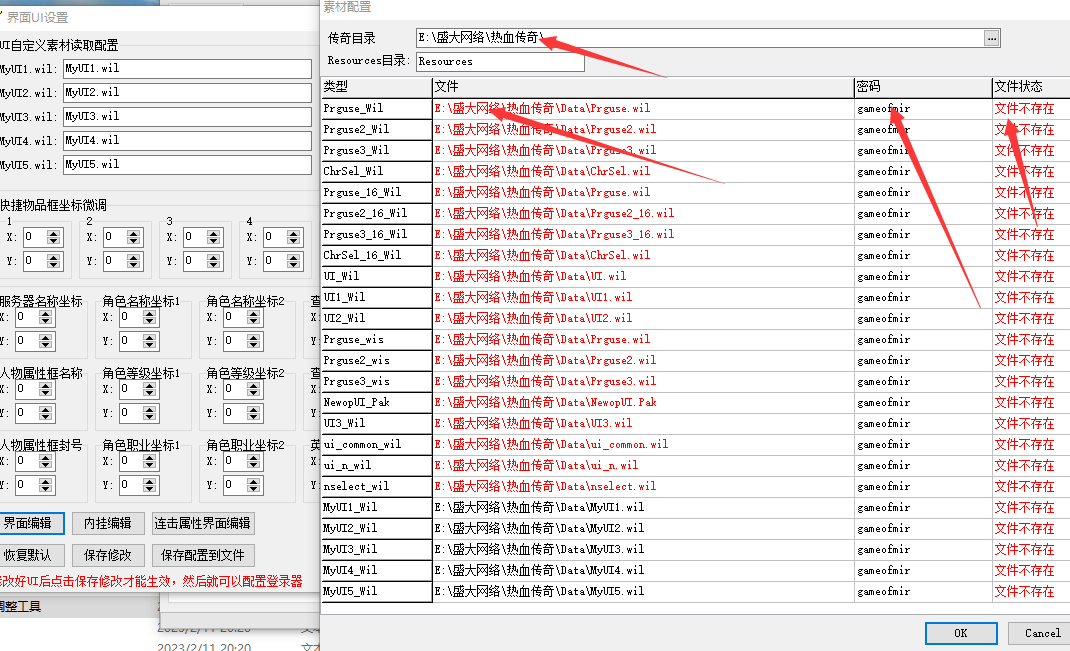Screen dimensions: 1070x651
Task: Select the NewopUI_Pak row type cell
Action: pos(376,402)
